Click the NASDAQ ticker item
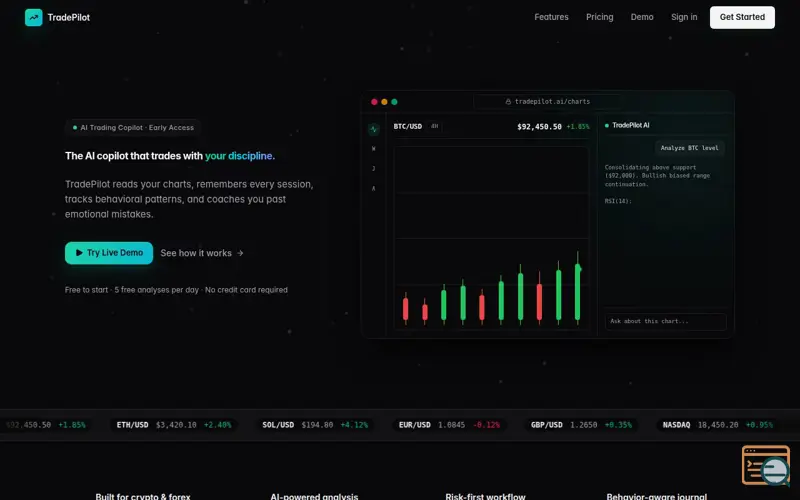This screenshot has width=800, height=500. coord(717,425)
